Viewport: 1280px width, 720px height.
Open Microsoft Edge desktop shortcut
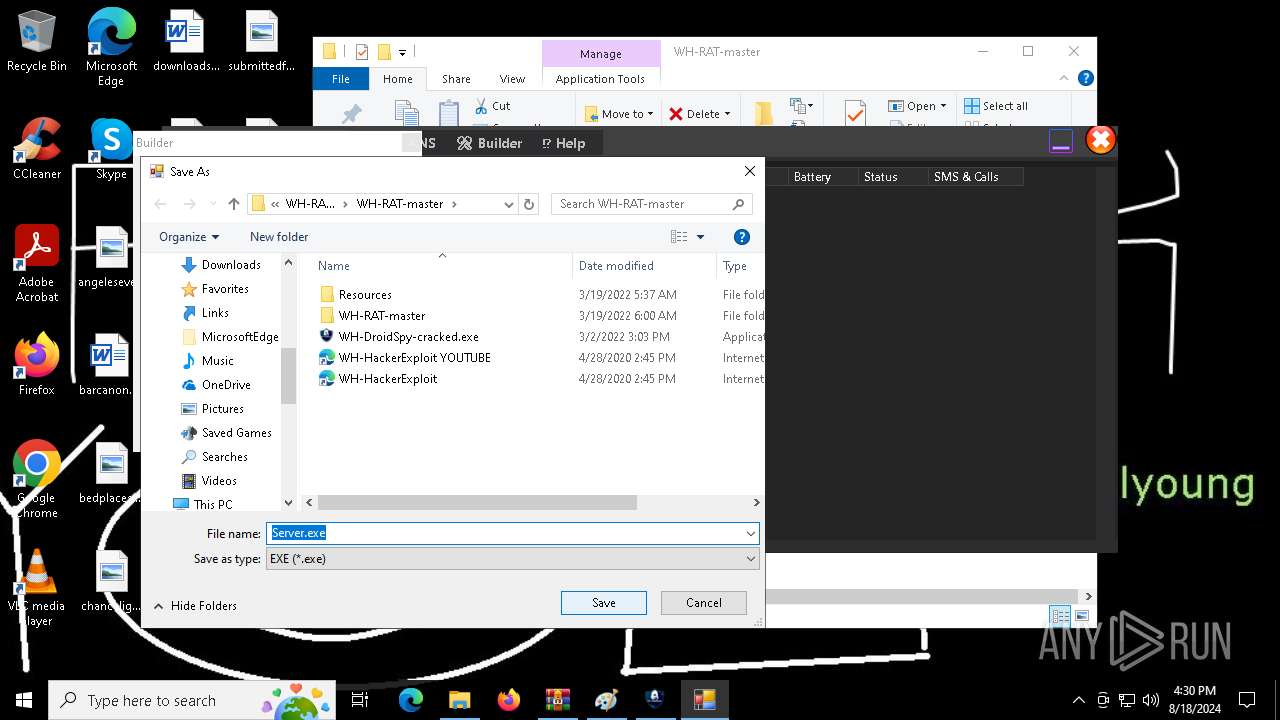pyautogui.click(x=111, y=47)
